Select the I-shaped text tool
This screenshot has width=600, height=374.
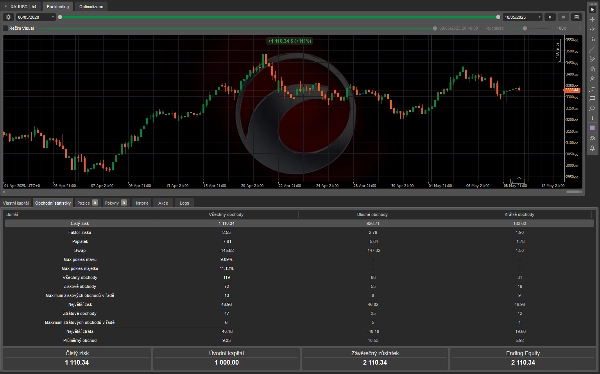point(592,118)
